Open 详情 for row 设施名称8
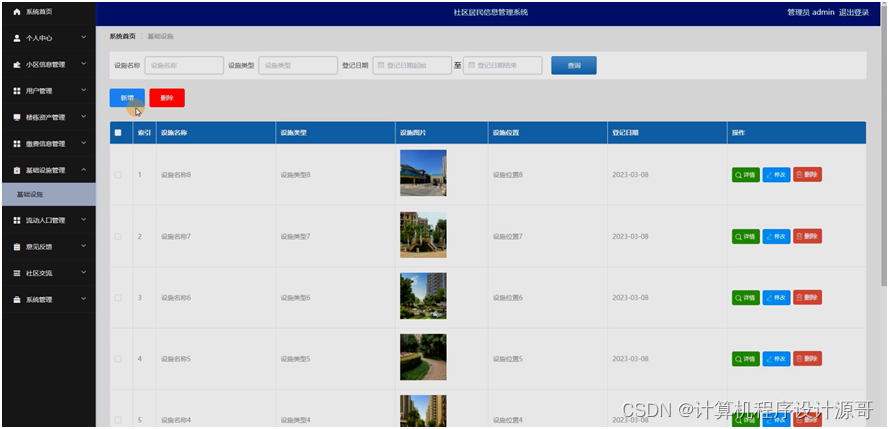This screenshot has width=889, height=429. (746, 175)
